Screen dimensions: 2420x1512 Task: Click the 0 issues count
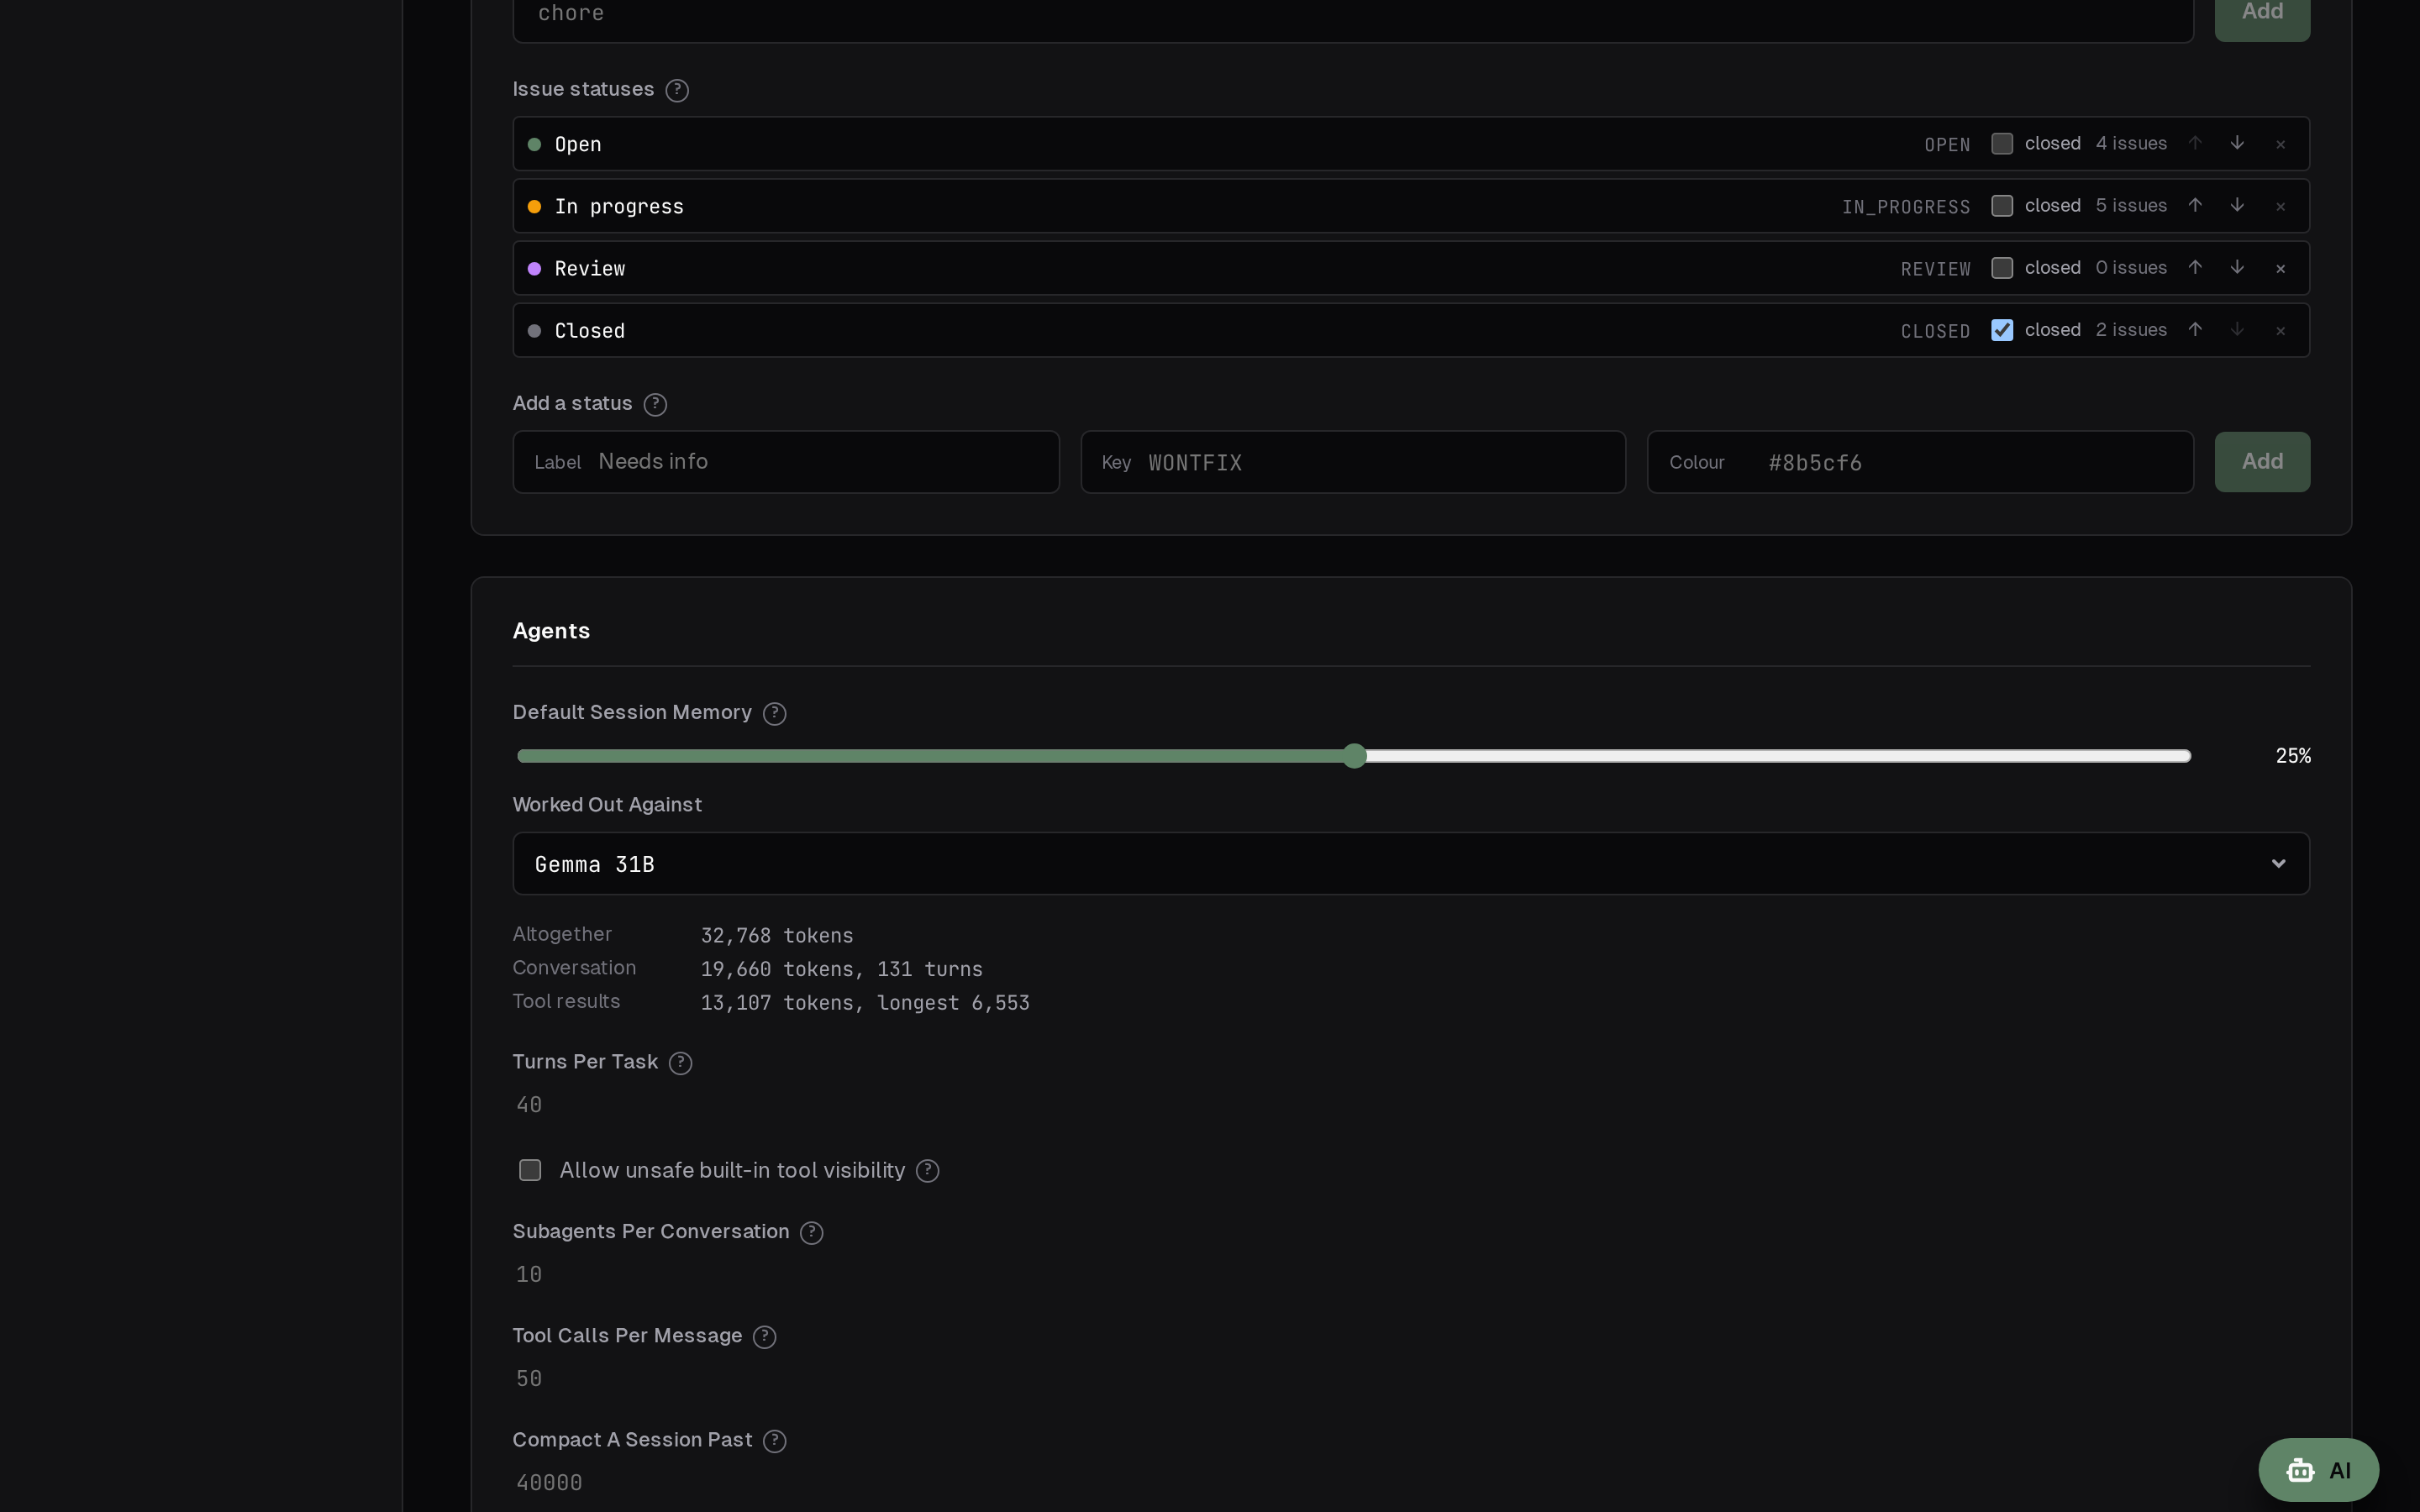click(x=2131, y=267)
